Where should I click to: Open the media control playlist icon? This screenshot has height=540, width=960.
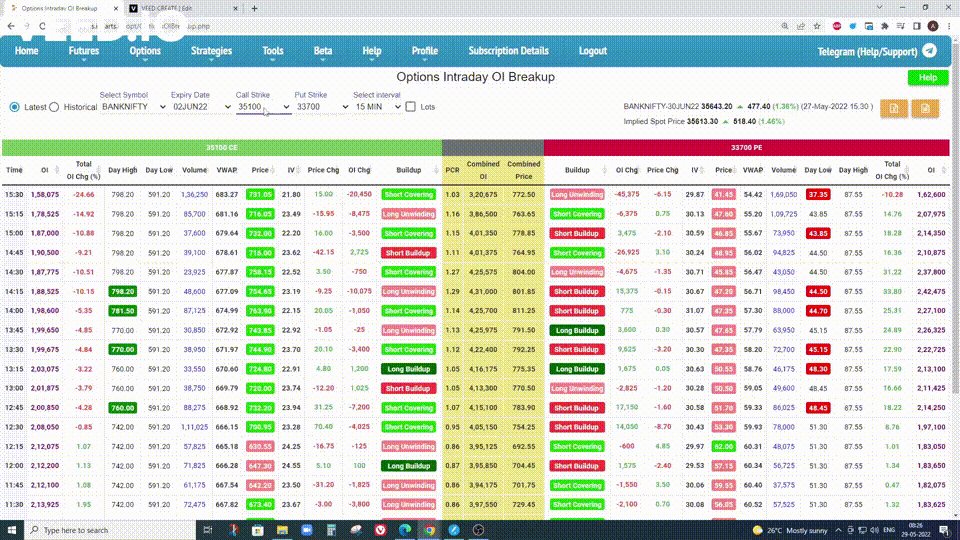tap(901, 26)
